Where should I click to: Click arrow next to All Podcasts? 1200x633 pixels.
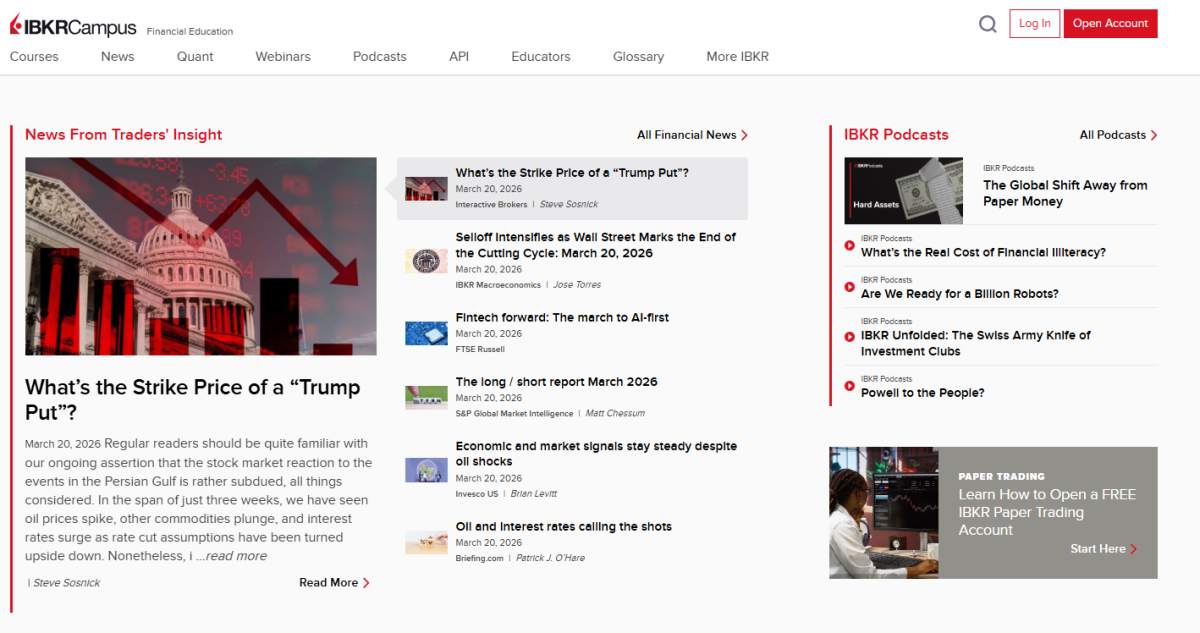click(x=1154, y=135)
